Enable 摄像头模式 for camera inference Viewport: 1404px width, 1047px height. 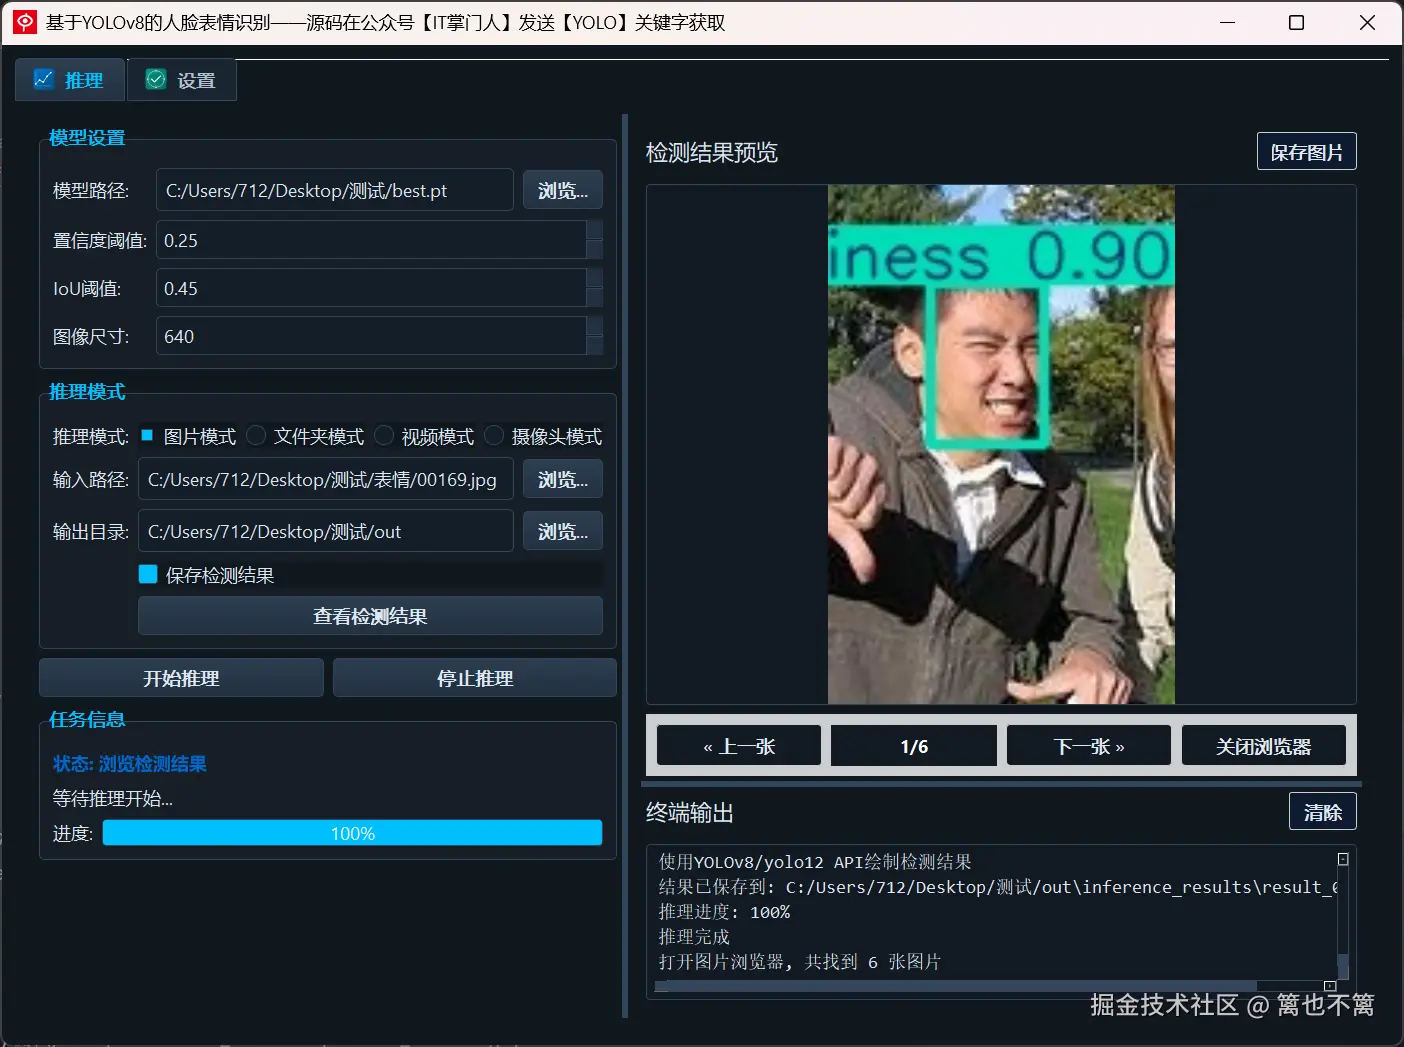click(494, 435)
